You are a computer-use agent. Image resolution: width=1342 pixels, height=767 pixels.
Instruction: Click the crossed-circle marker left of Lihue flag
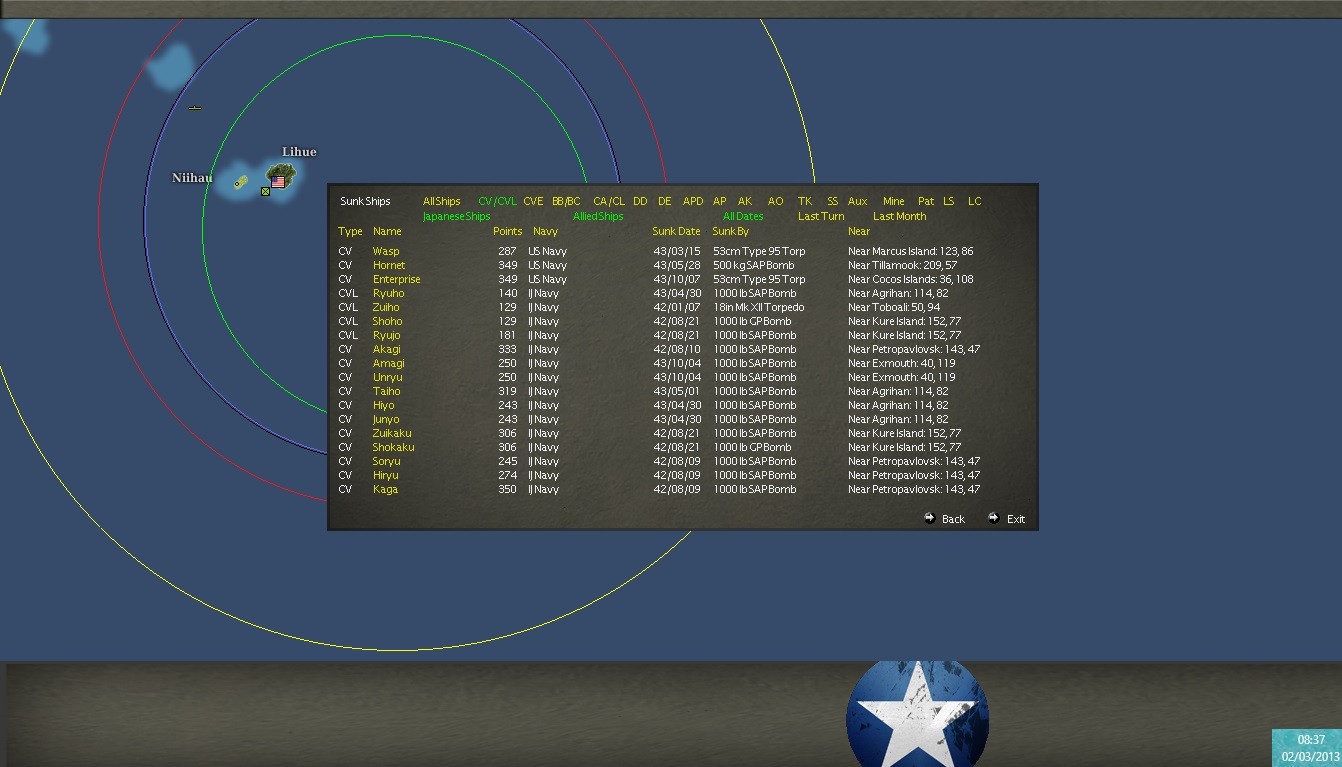265,191
